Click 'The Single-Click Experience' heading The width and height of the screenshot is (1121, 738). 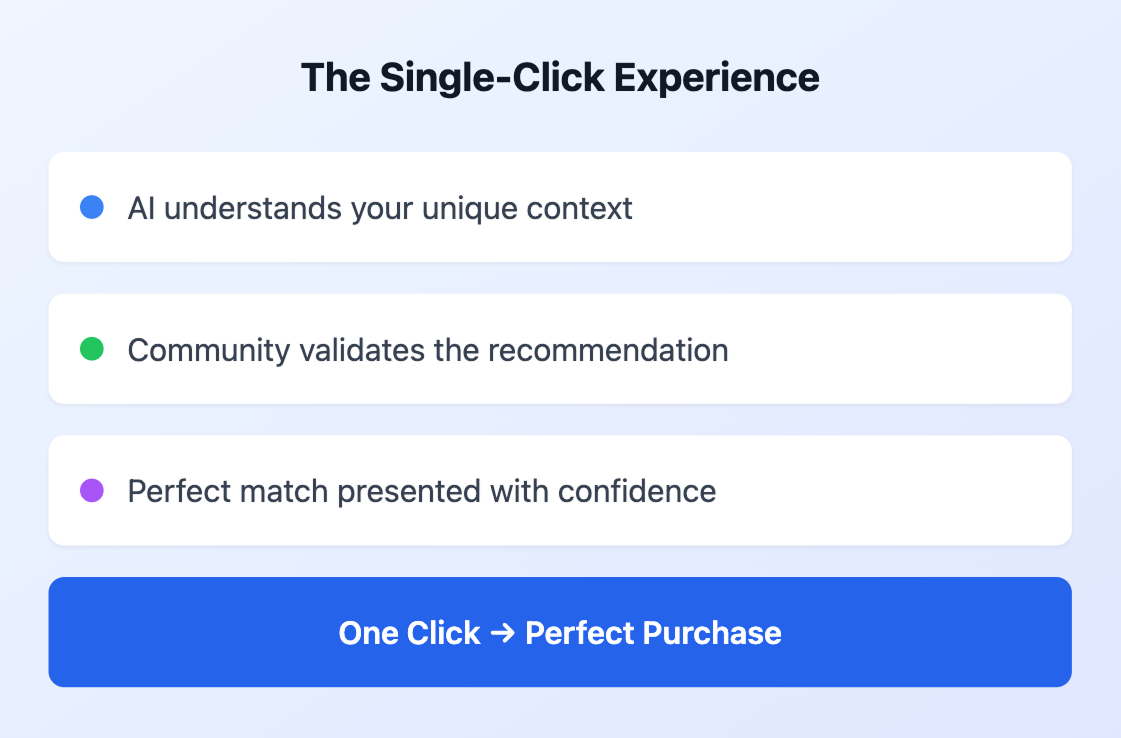560,77
